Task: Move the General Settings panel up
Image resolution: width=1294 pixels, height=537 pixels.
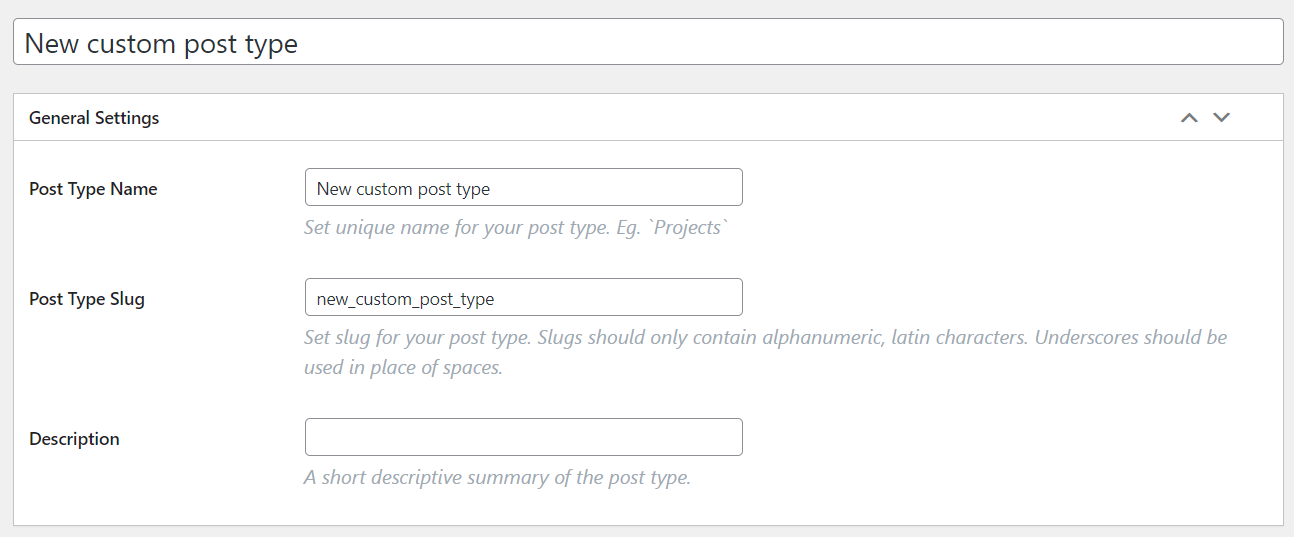Action: [x=1189, y=118]
